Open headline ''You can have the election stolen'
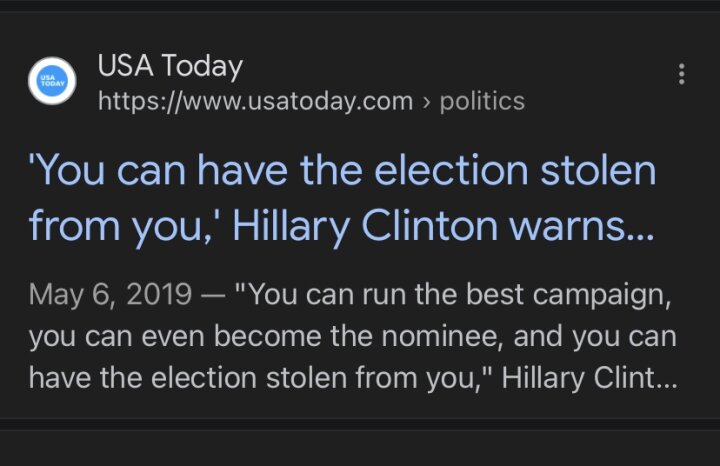Image resolution: width=720 pixels, height=466 pixels. (343, 170)
